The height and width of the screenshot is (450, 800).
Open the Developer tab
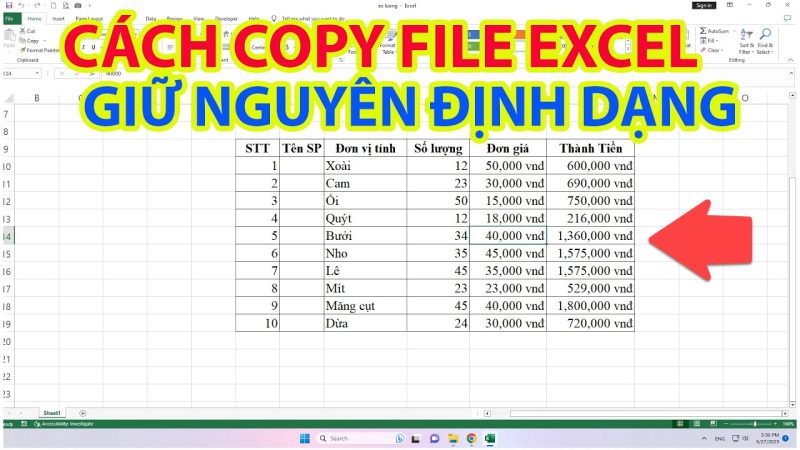[226, 18]
